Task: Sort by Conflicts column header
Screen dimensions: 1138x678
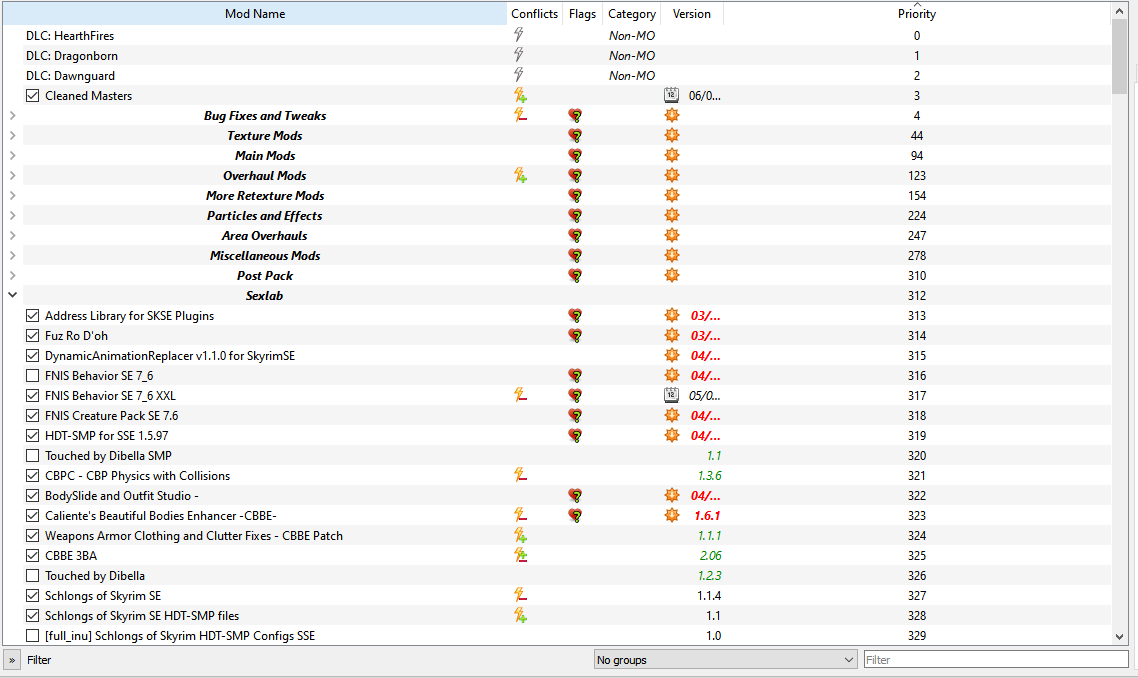Action: [x=534, y=13]
